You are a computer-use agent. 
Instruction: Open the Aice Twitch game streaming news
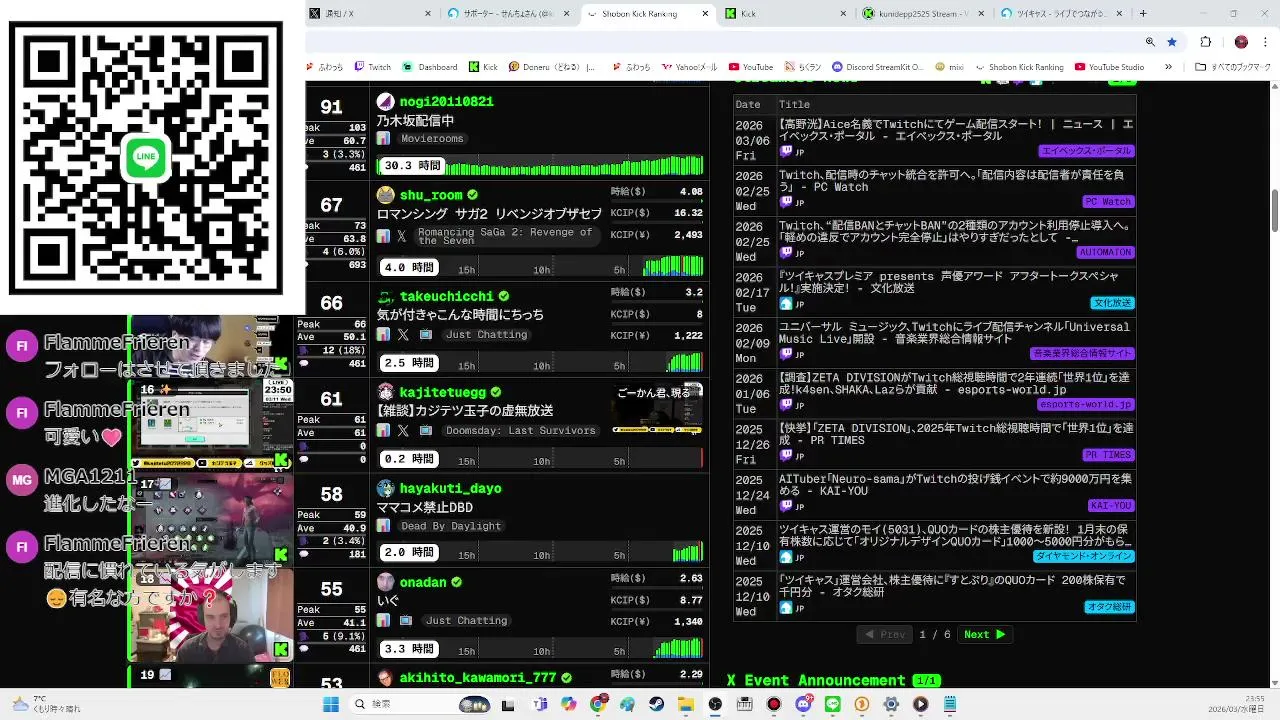[955, 130]
